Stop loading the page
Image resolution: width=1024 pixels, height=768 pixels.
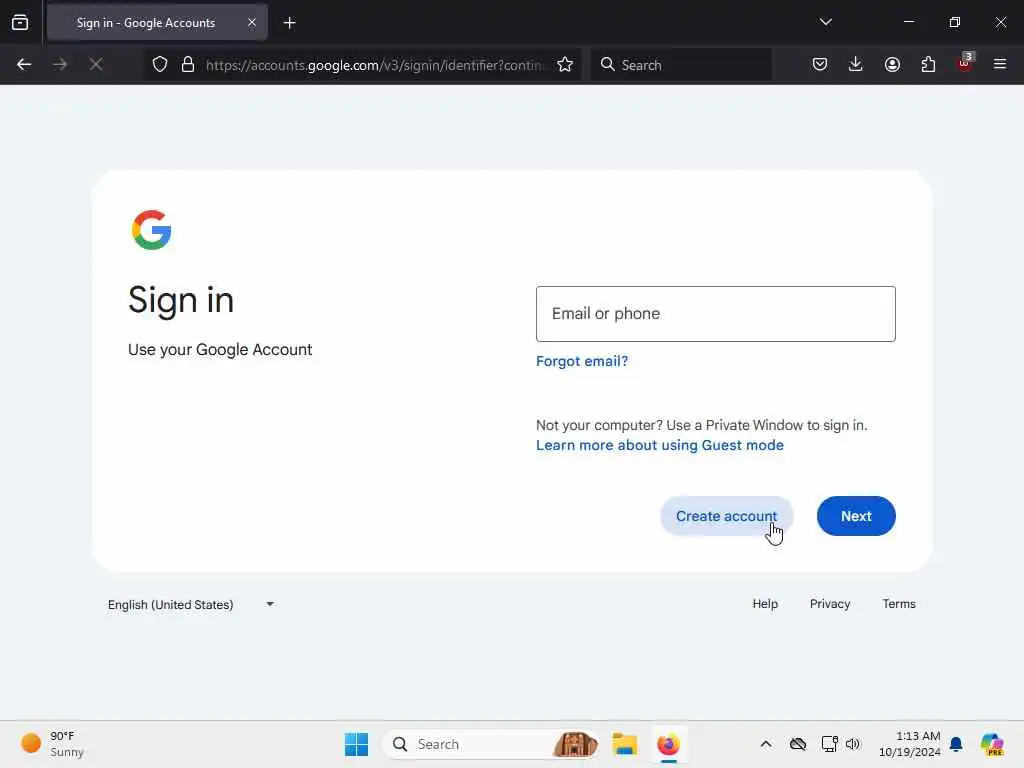[x=96, y=65]
